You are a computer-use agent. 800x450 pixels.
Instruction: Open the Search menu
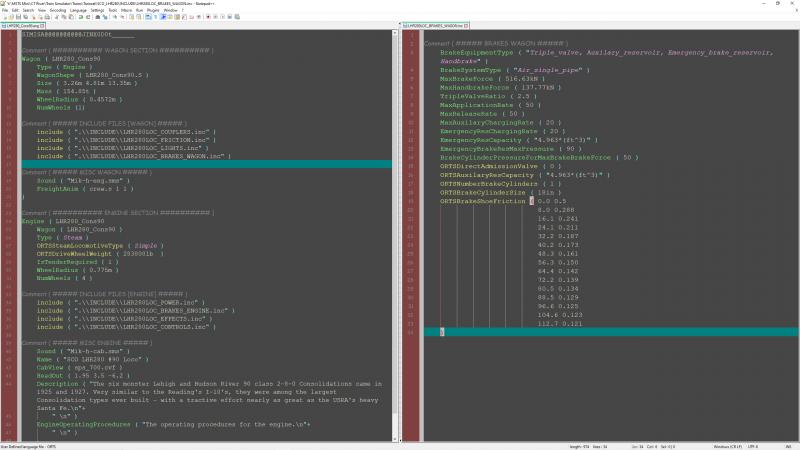coord(28,10)
